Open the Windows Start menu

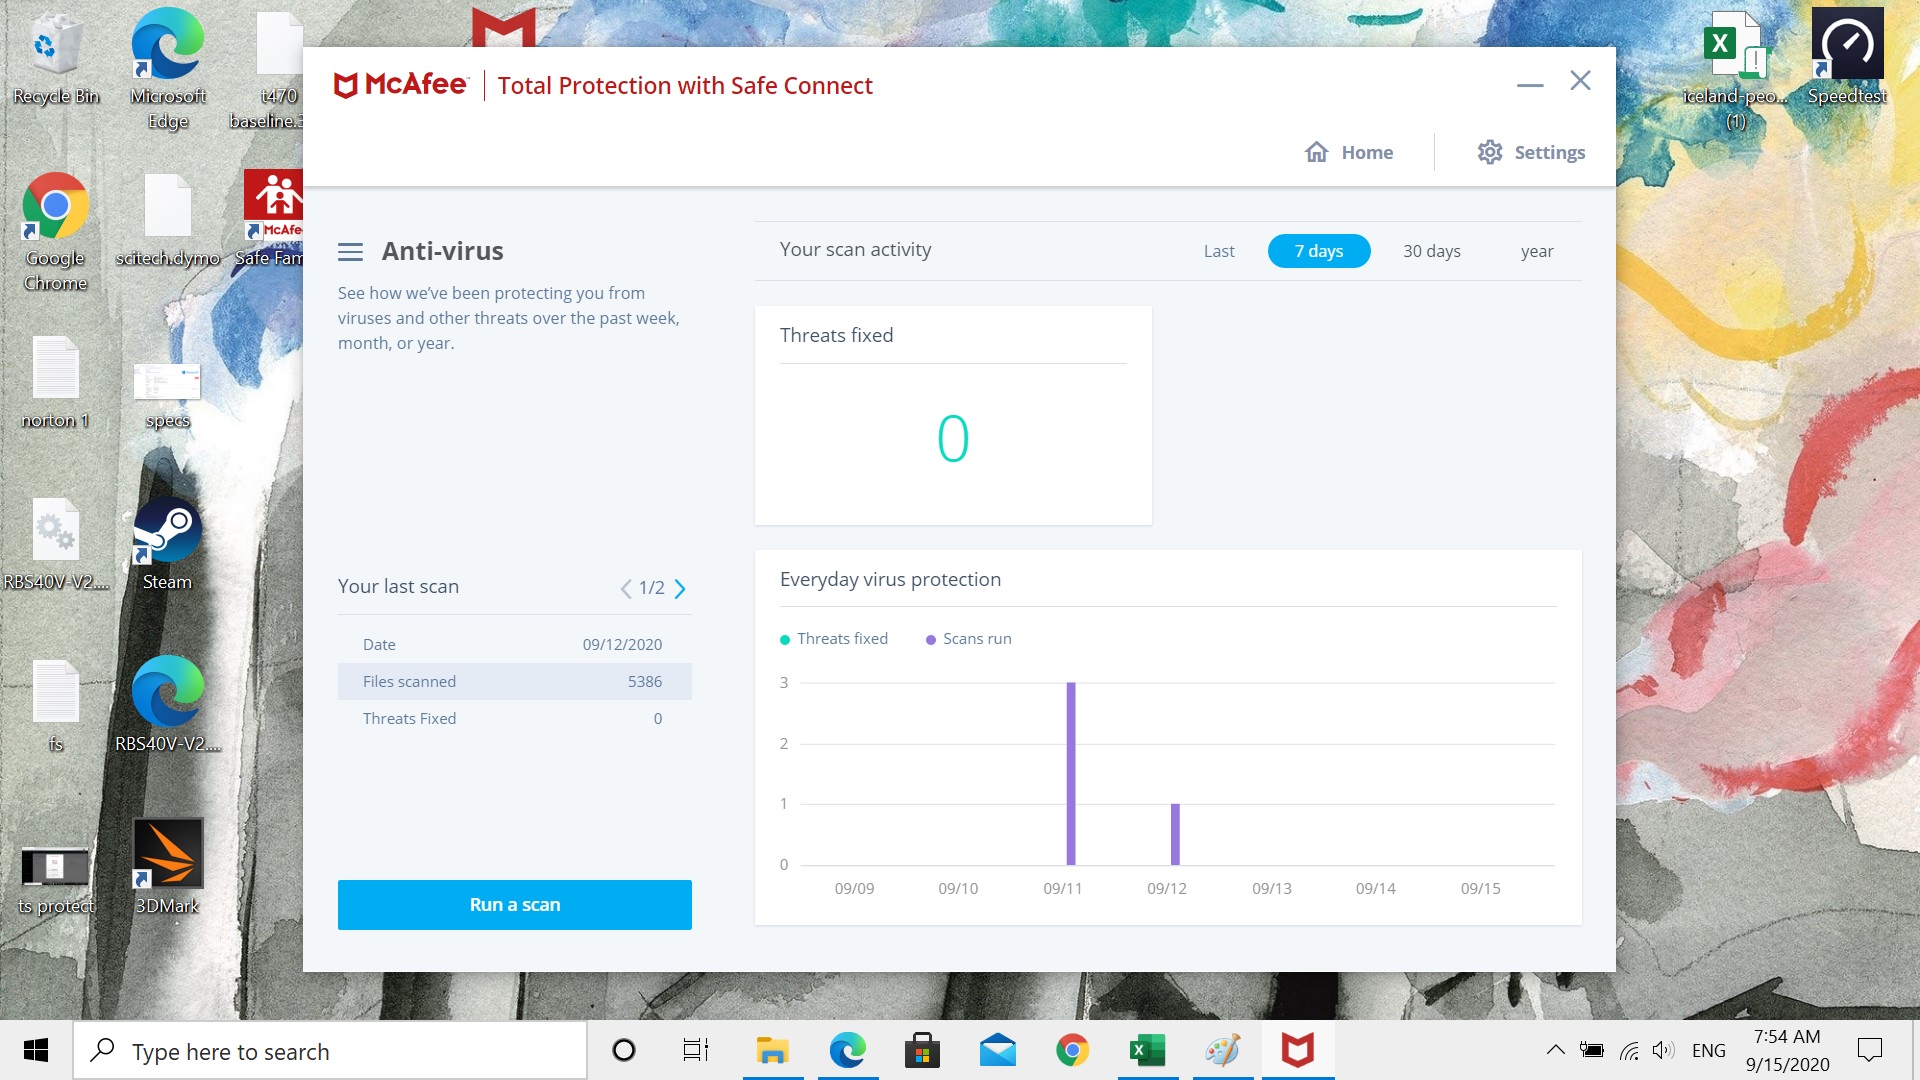point(36,1050)
